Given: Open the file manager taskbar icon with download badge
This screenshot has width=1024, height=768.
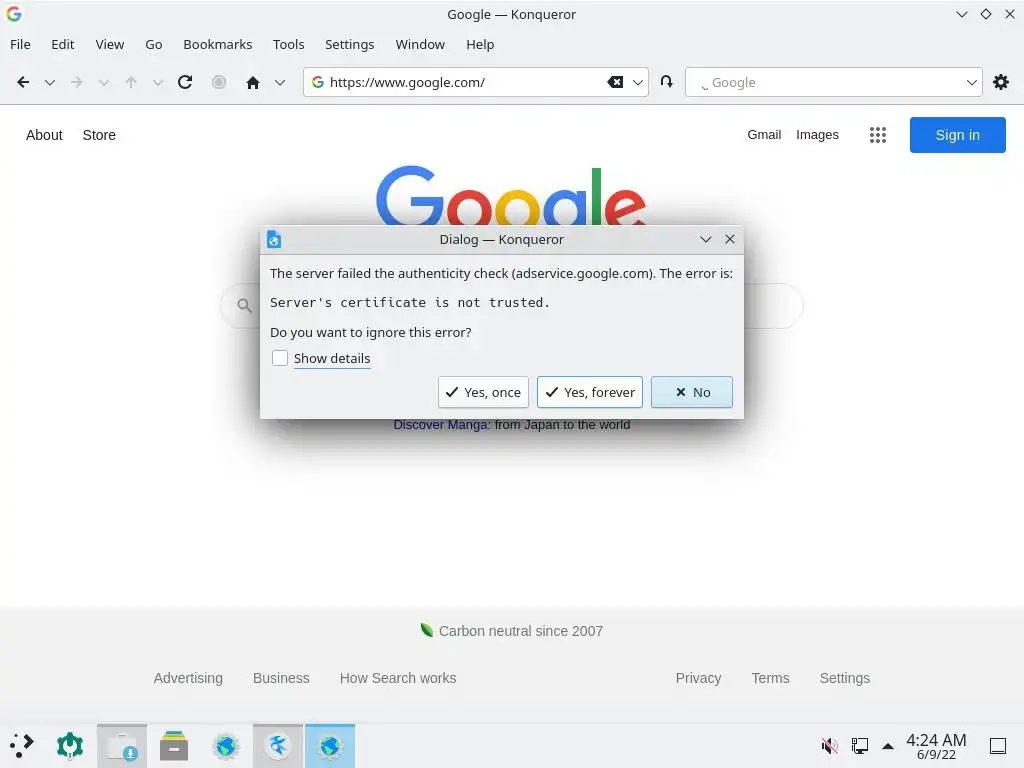Looking at the screenshot, I should point(122,746).
